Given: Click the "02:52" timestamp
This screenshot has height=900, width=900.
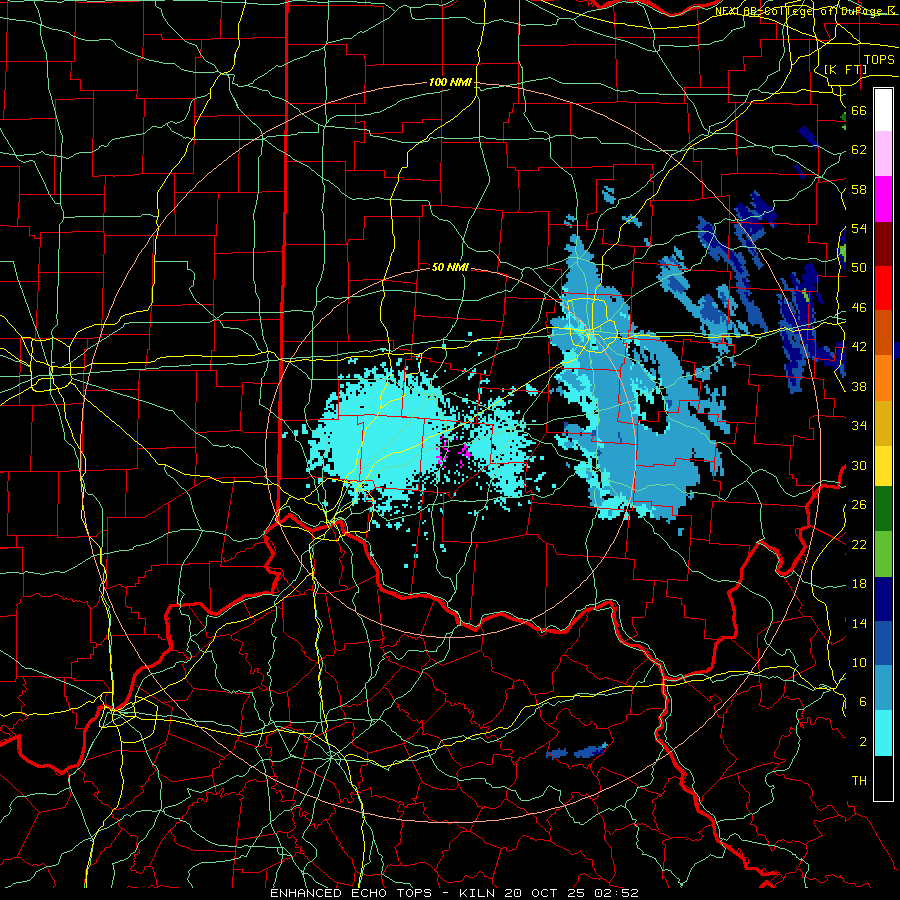Looking at the screenshot, I should click(x=616, y=893).
